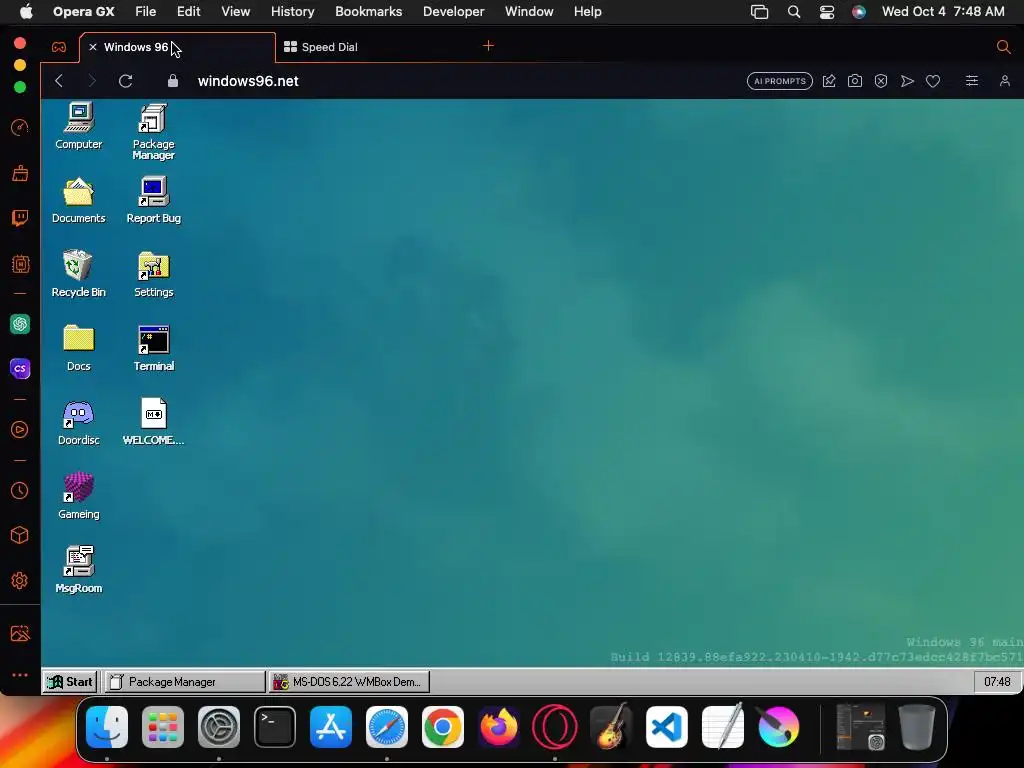The width and height of the screenshot is (1024, 768).
Task: Click the send flow arrow icon
Action: [x=907, y=81]
